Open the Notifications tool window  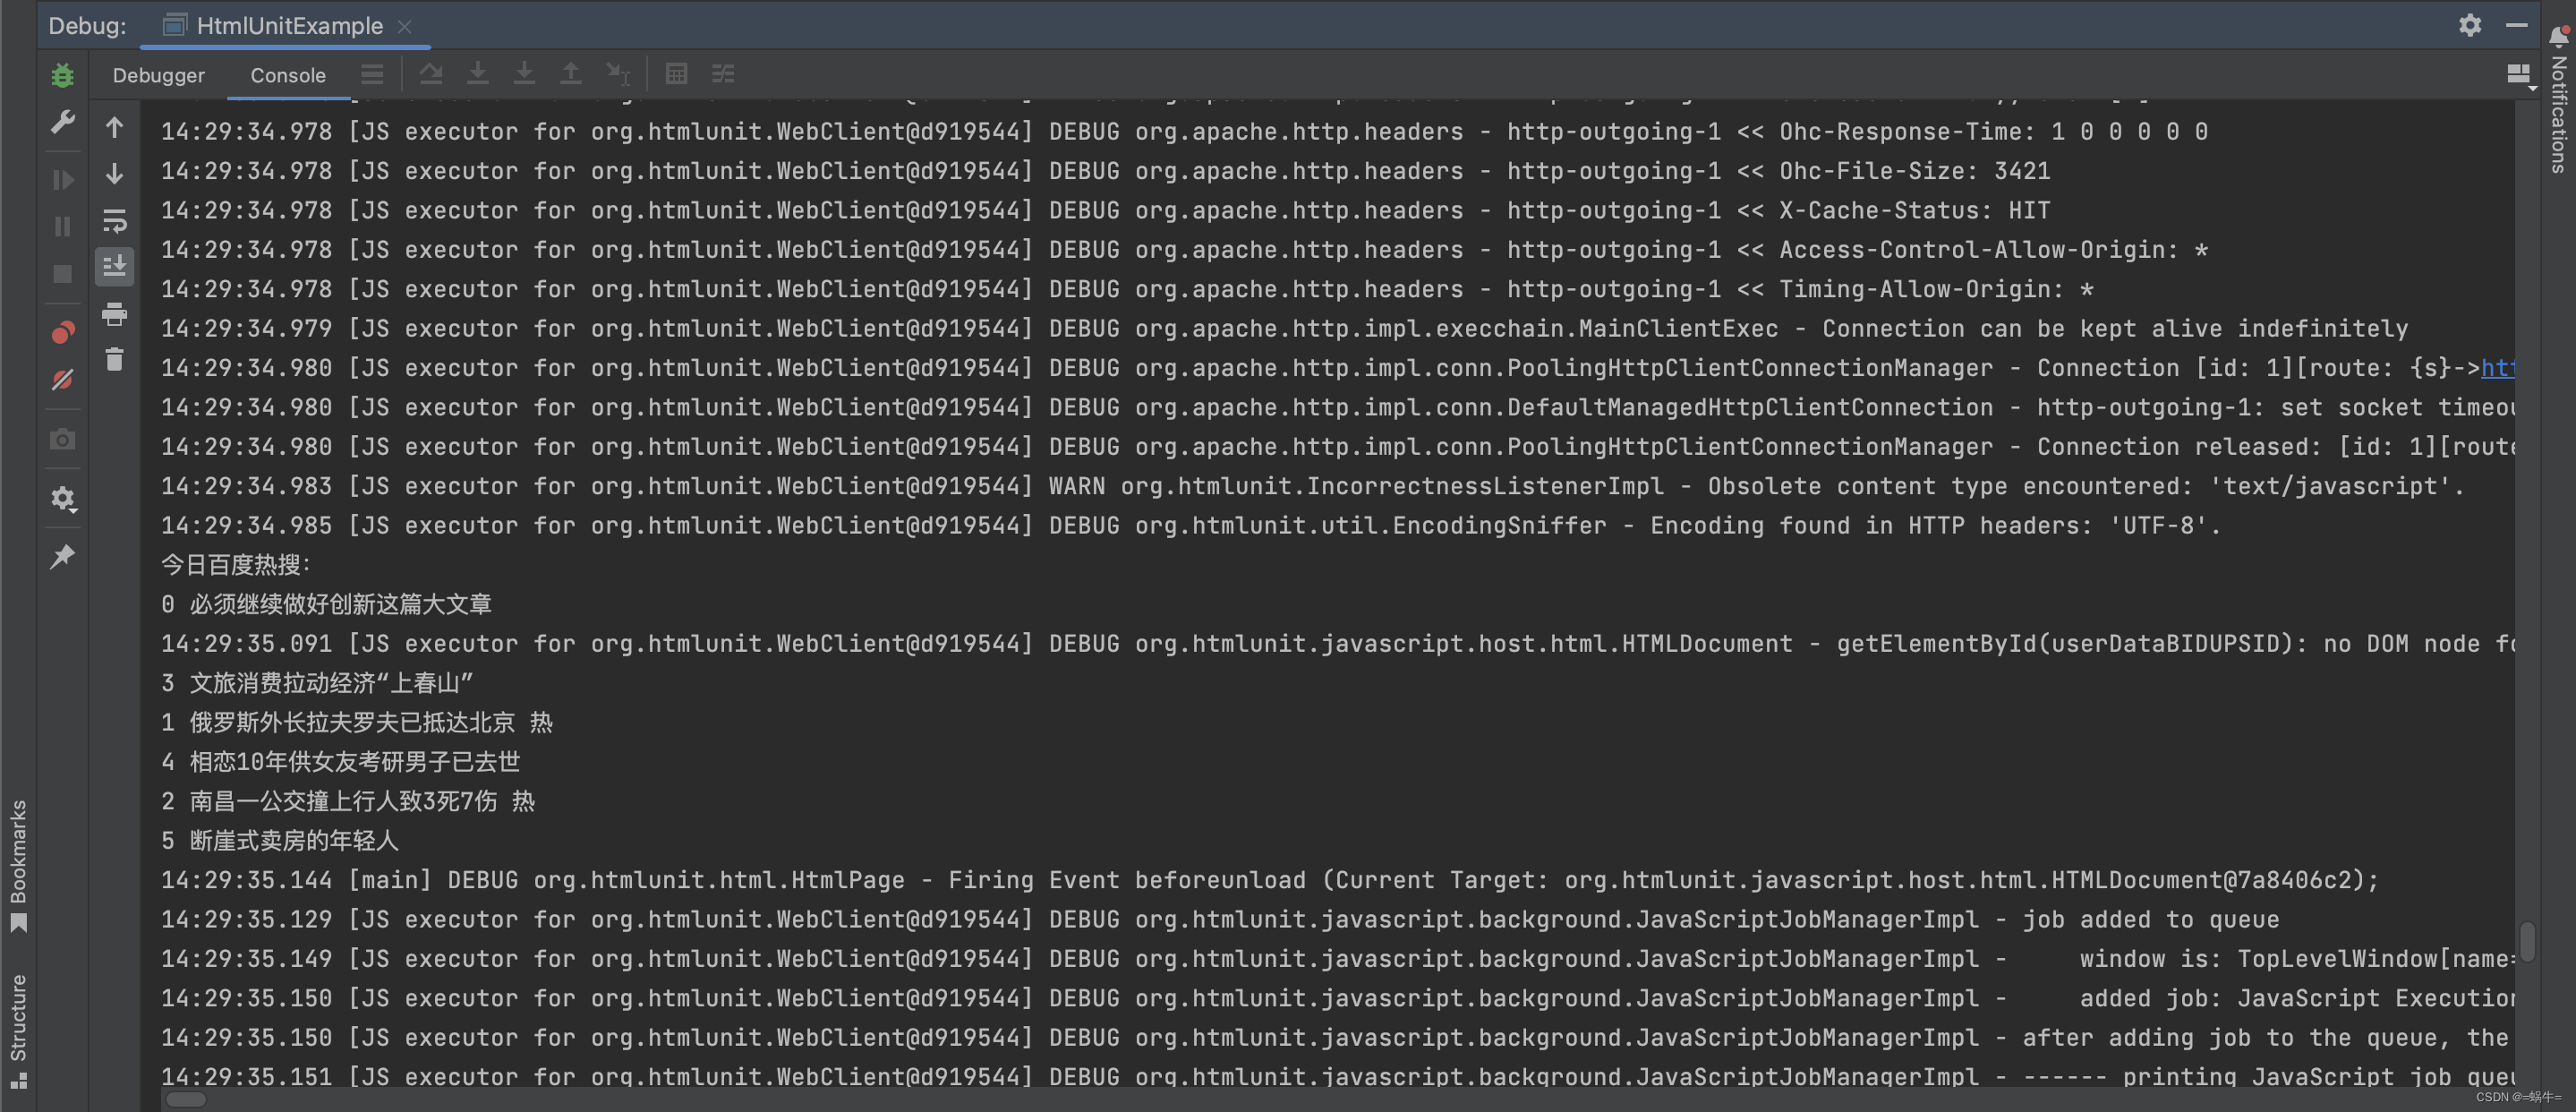[2559, 100]
